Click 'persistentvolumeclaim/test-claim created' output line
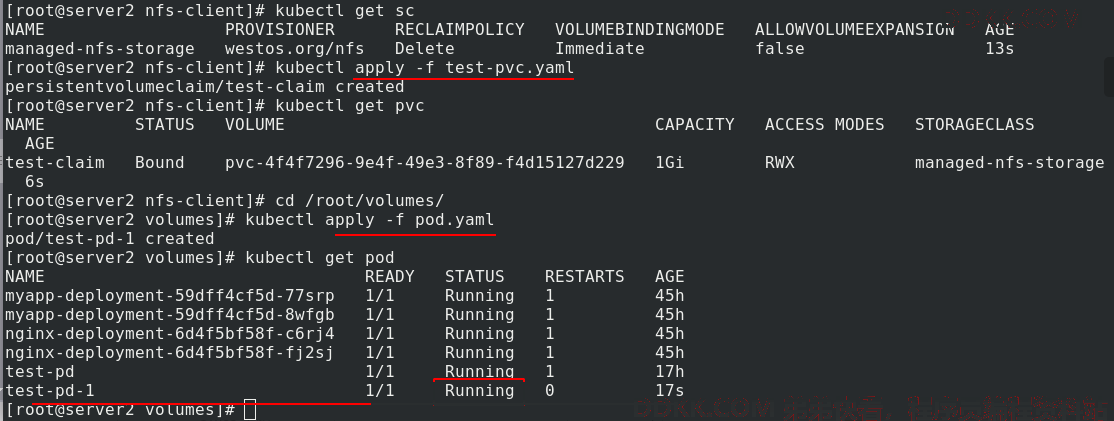This screenshot has height=421, width=1114. click(205, 87)
